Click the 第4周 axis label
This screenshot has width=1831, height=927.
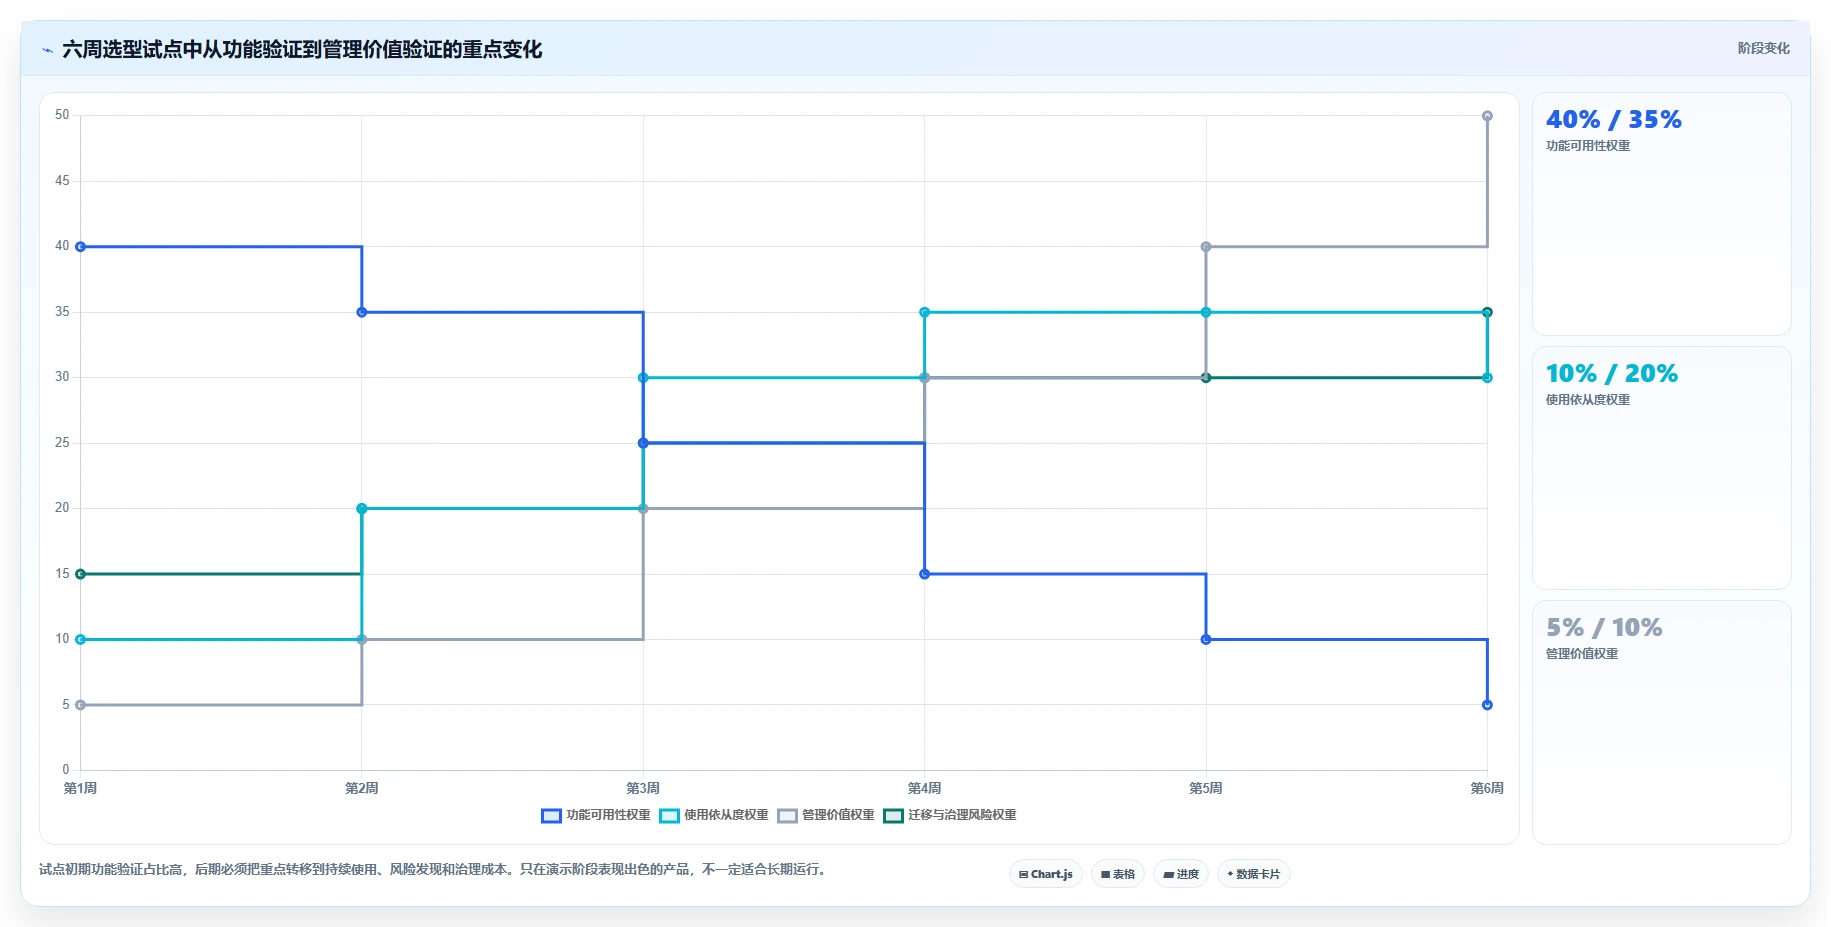point(925,789)
